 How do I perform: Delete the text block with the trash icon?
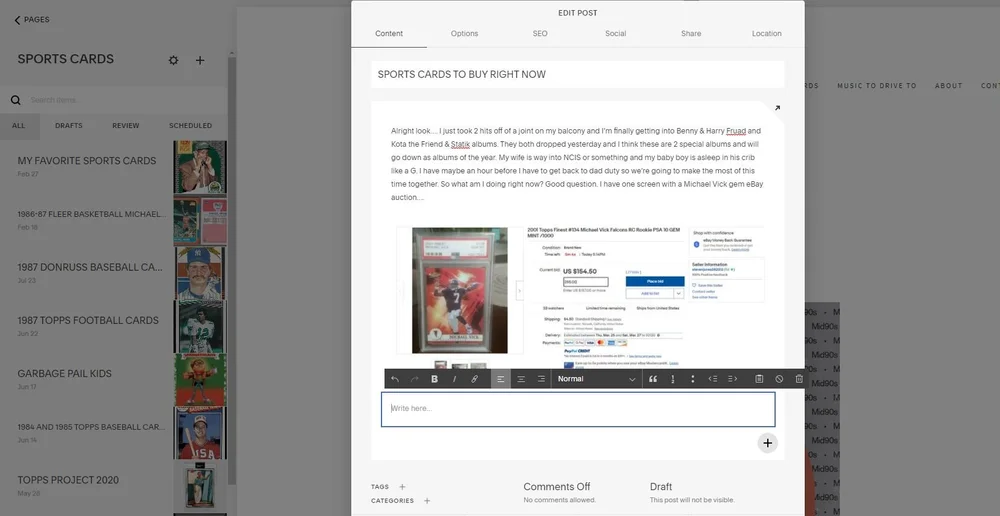tap(799, 379)
